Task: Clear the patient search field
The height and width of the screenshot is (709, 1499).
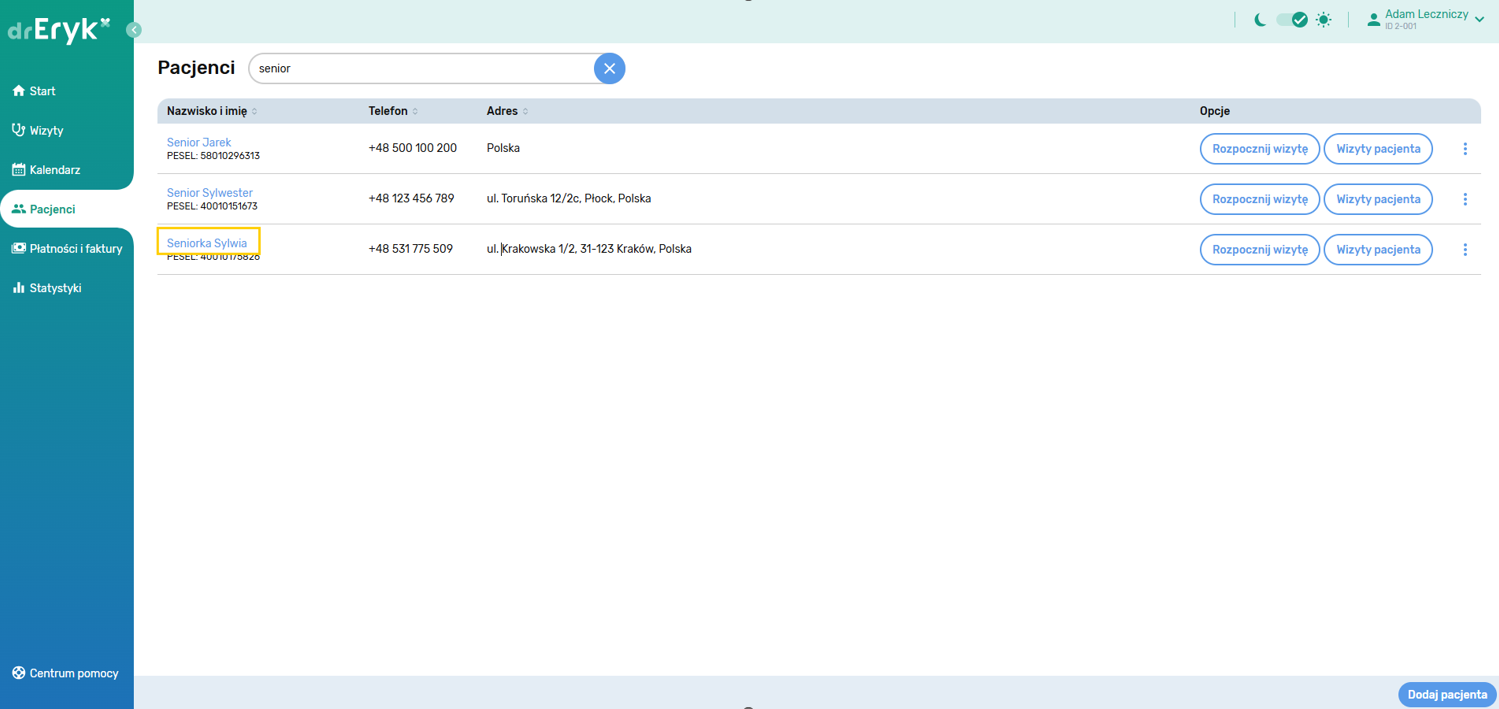Action: point(609,69)
